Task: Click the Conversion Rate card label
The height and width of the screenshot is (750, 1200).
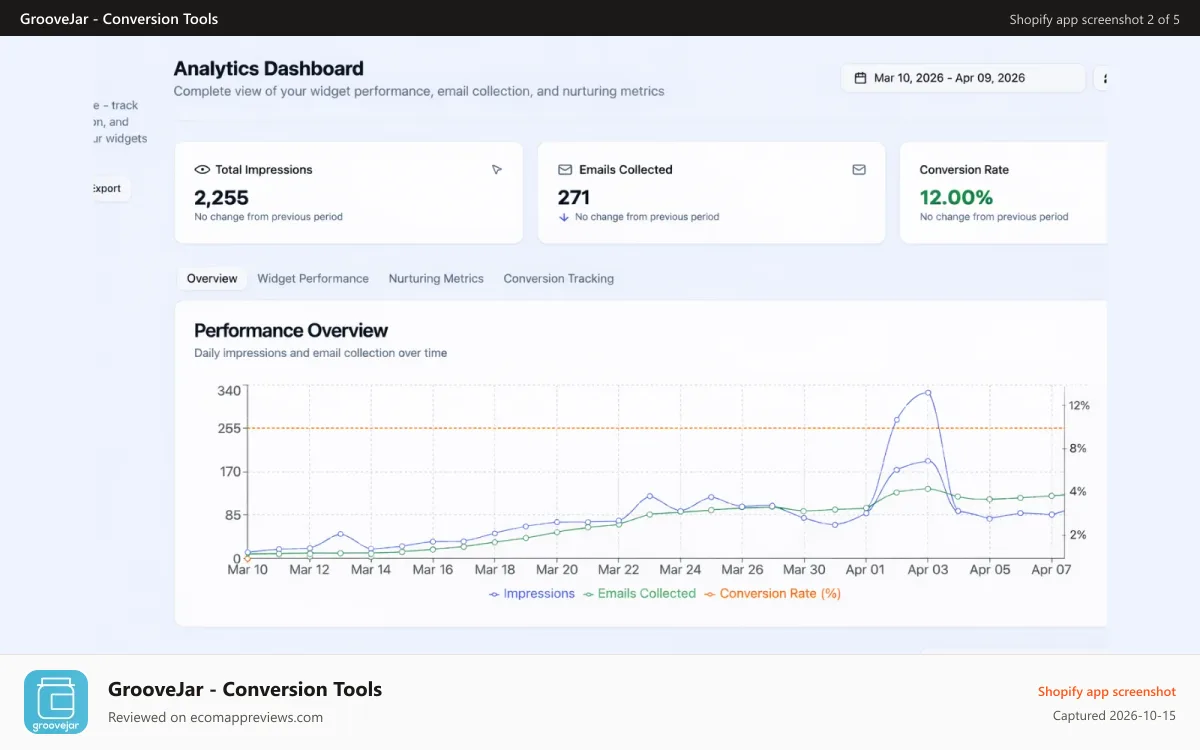Action: point(964,170)
